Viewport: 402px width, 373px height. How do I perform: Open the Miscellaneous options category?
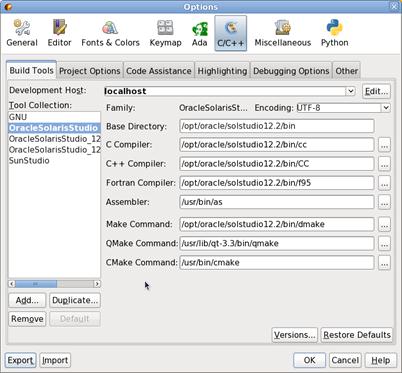283,33
